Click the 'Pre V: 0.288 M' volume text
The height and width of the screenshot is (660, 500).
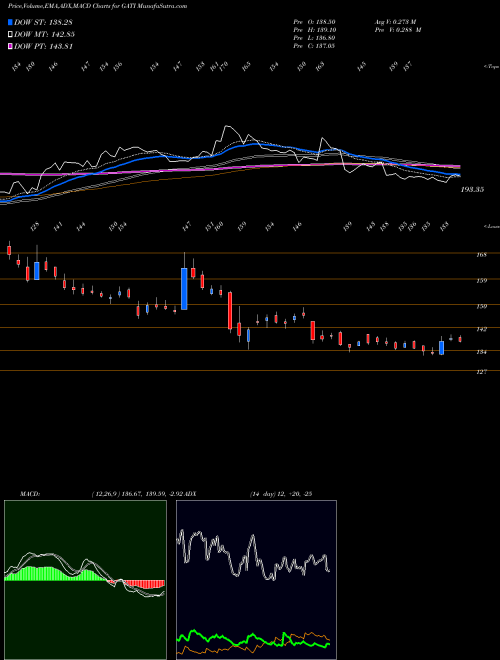coord(398,30)
